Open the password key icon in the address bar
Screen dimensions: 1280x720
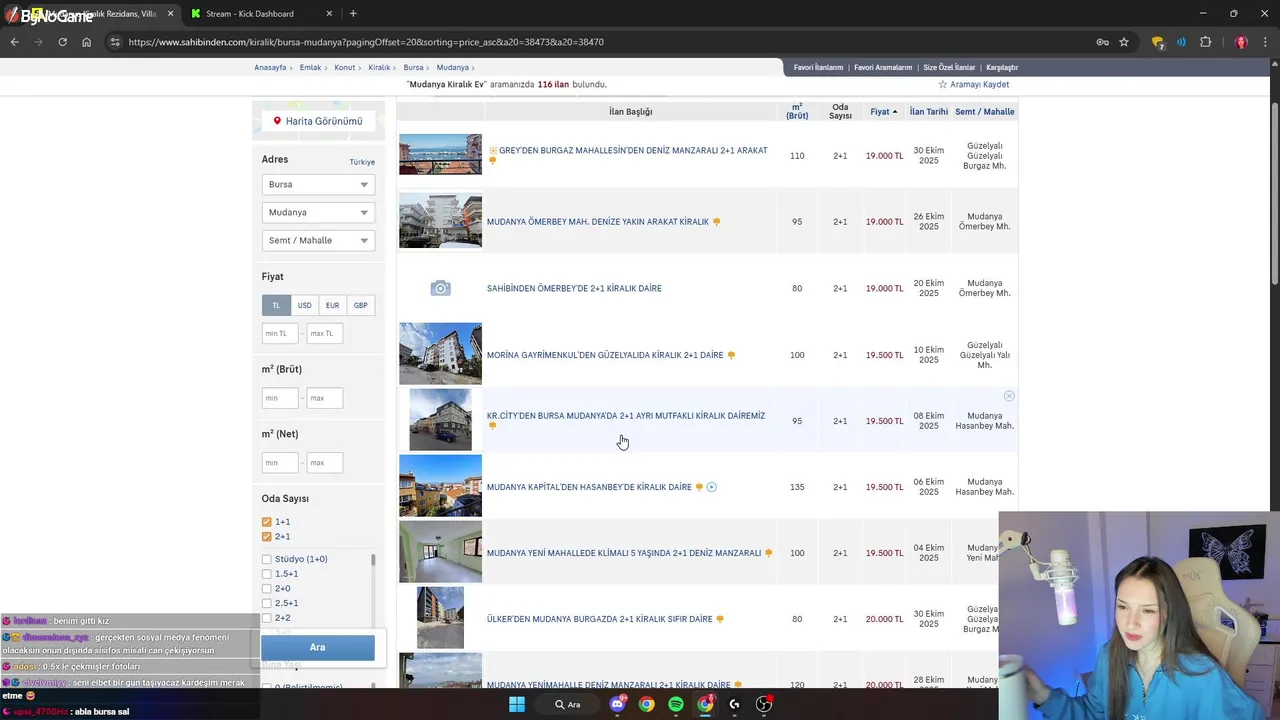pyautogui.click(x=1102, y=42)
